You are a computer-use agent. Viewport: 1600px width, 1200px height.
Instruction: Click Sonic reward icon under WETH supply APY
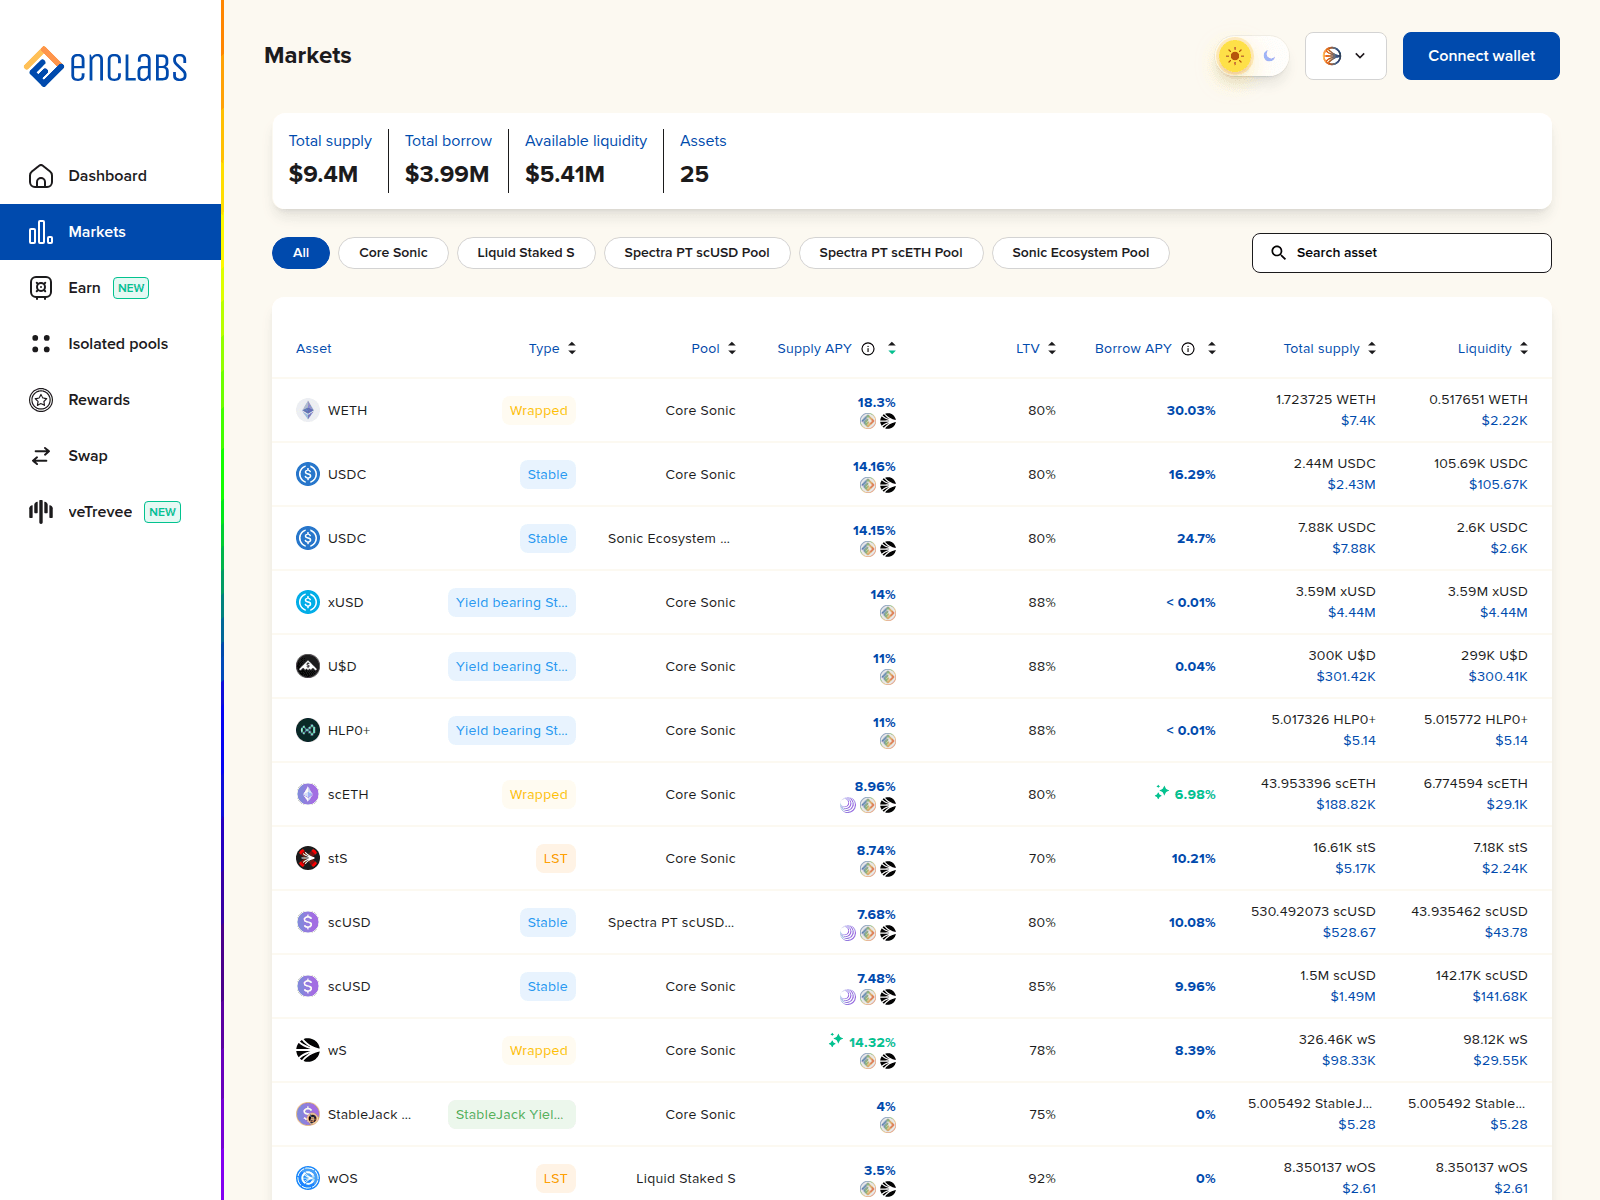point(888,421)
